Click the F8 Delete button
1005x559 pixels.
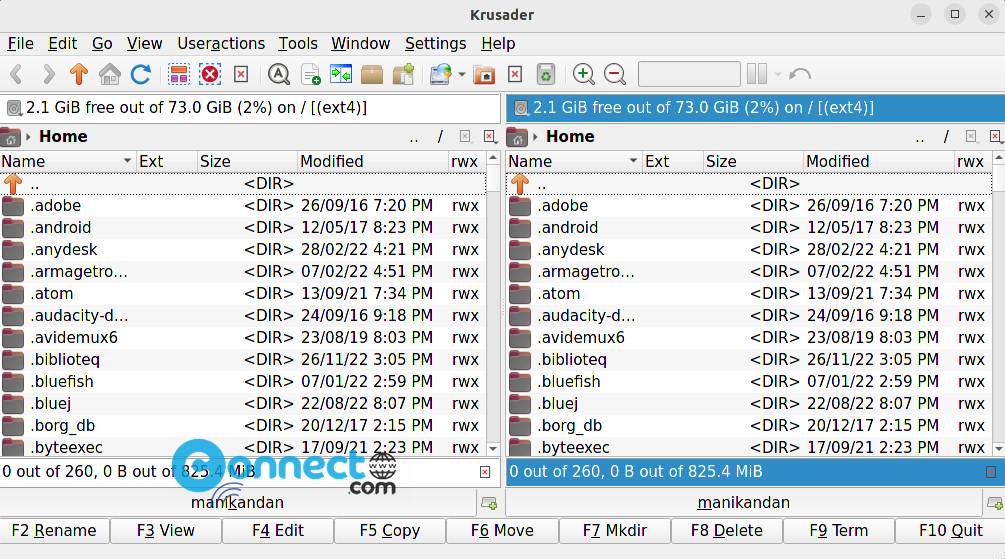pyautogui.click(x=727, y=531)
